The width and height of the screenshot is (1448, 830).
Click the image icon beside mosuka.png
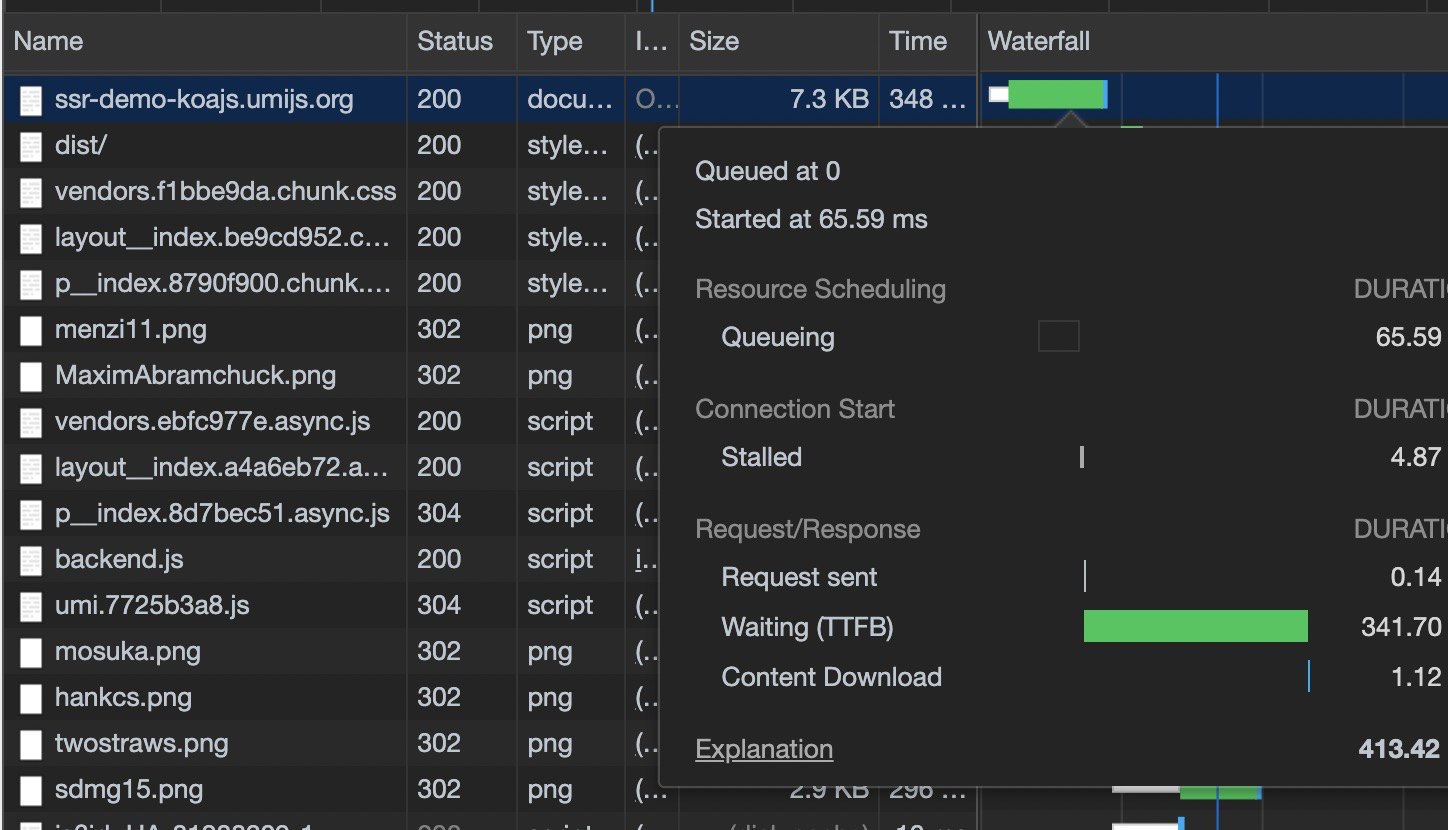(x=29, y=651)
